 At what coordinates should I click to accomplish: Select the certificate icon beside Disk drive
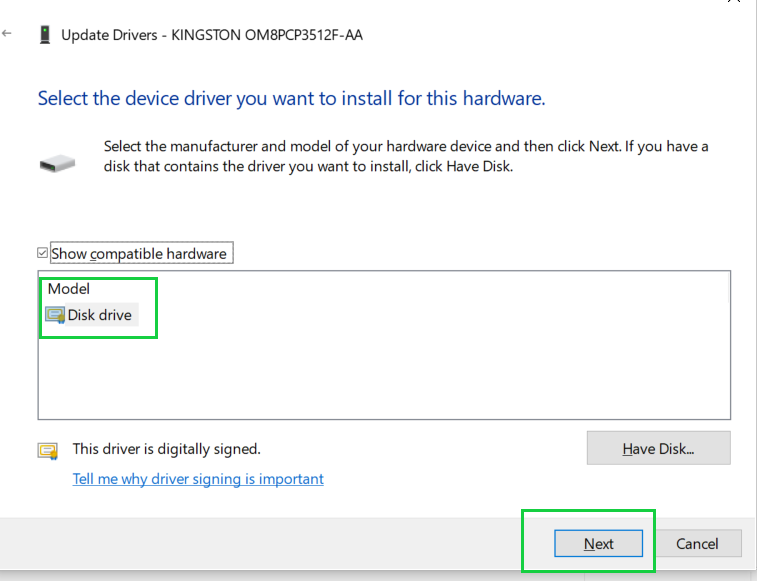pos(55,315)
